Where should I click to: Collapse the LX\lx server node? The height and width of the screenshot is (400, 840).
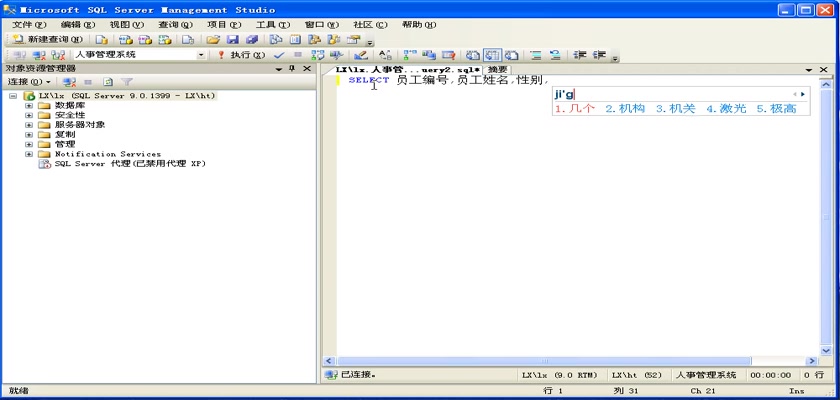13,96
